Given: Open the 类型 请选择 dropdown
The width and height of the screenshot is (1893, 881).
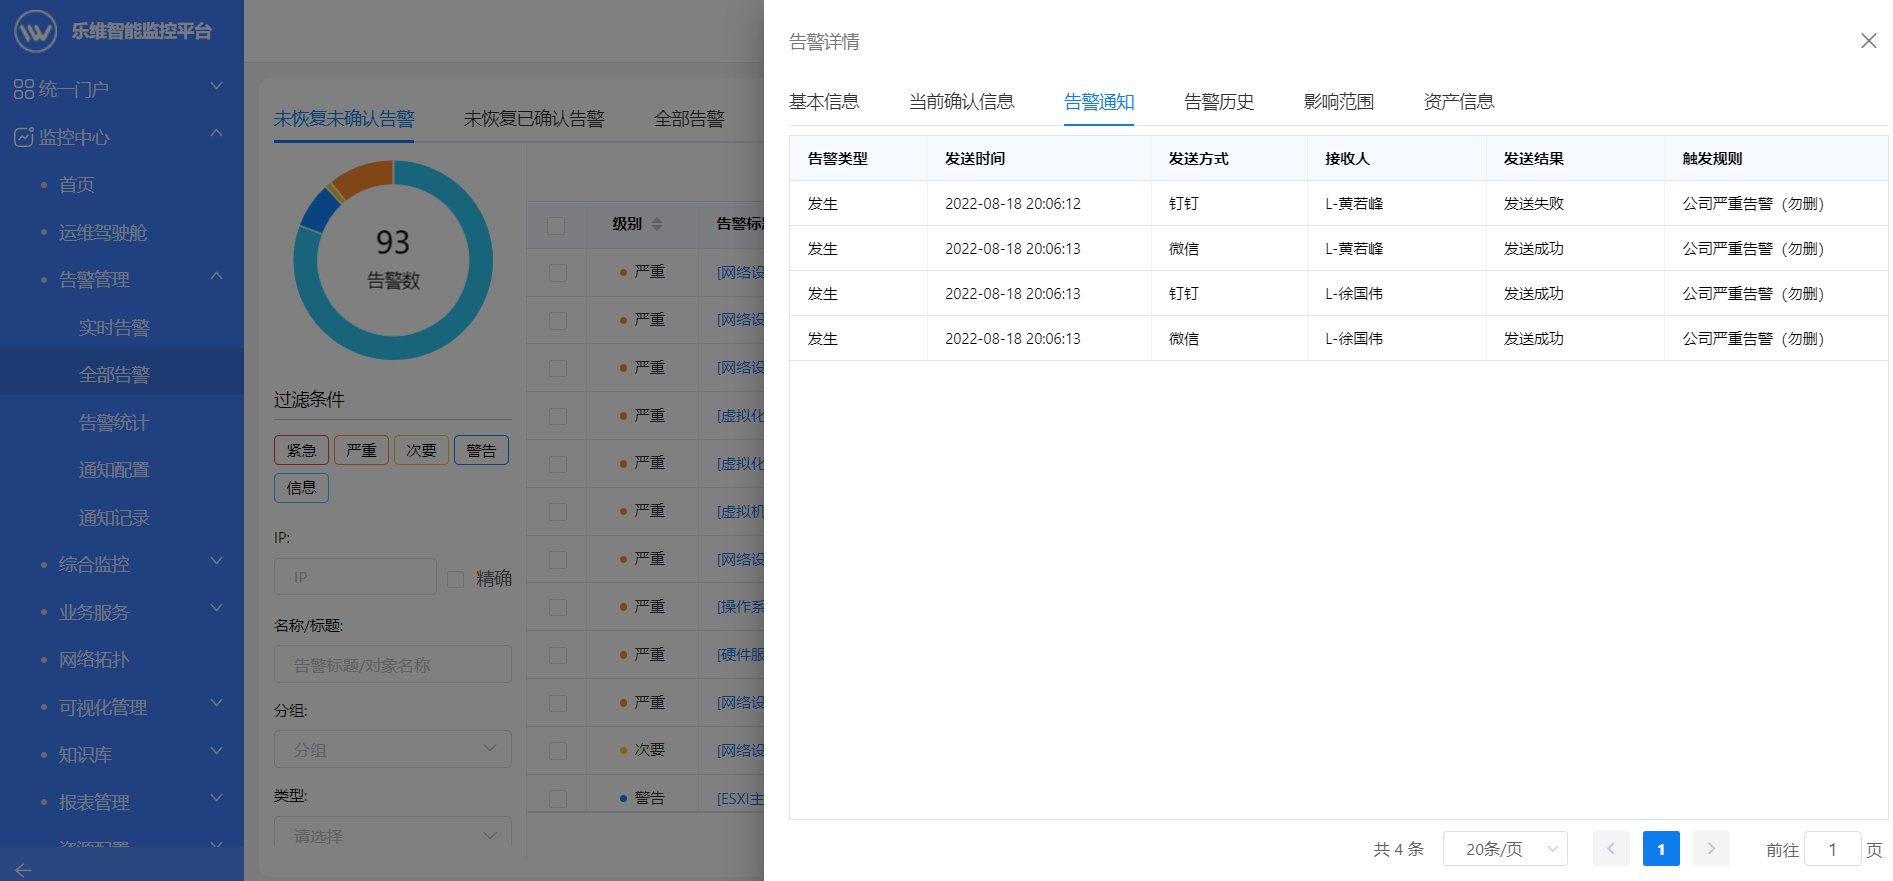Looking at the screenshot, I should tap(393, 834).
